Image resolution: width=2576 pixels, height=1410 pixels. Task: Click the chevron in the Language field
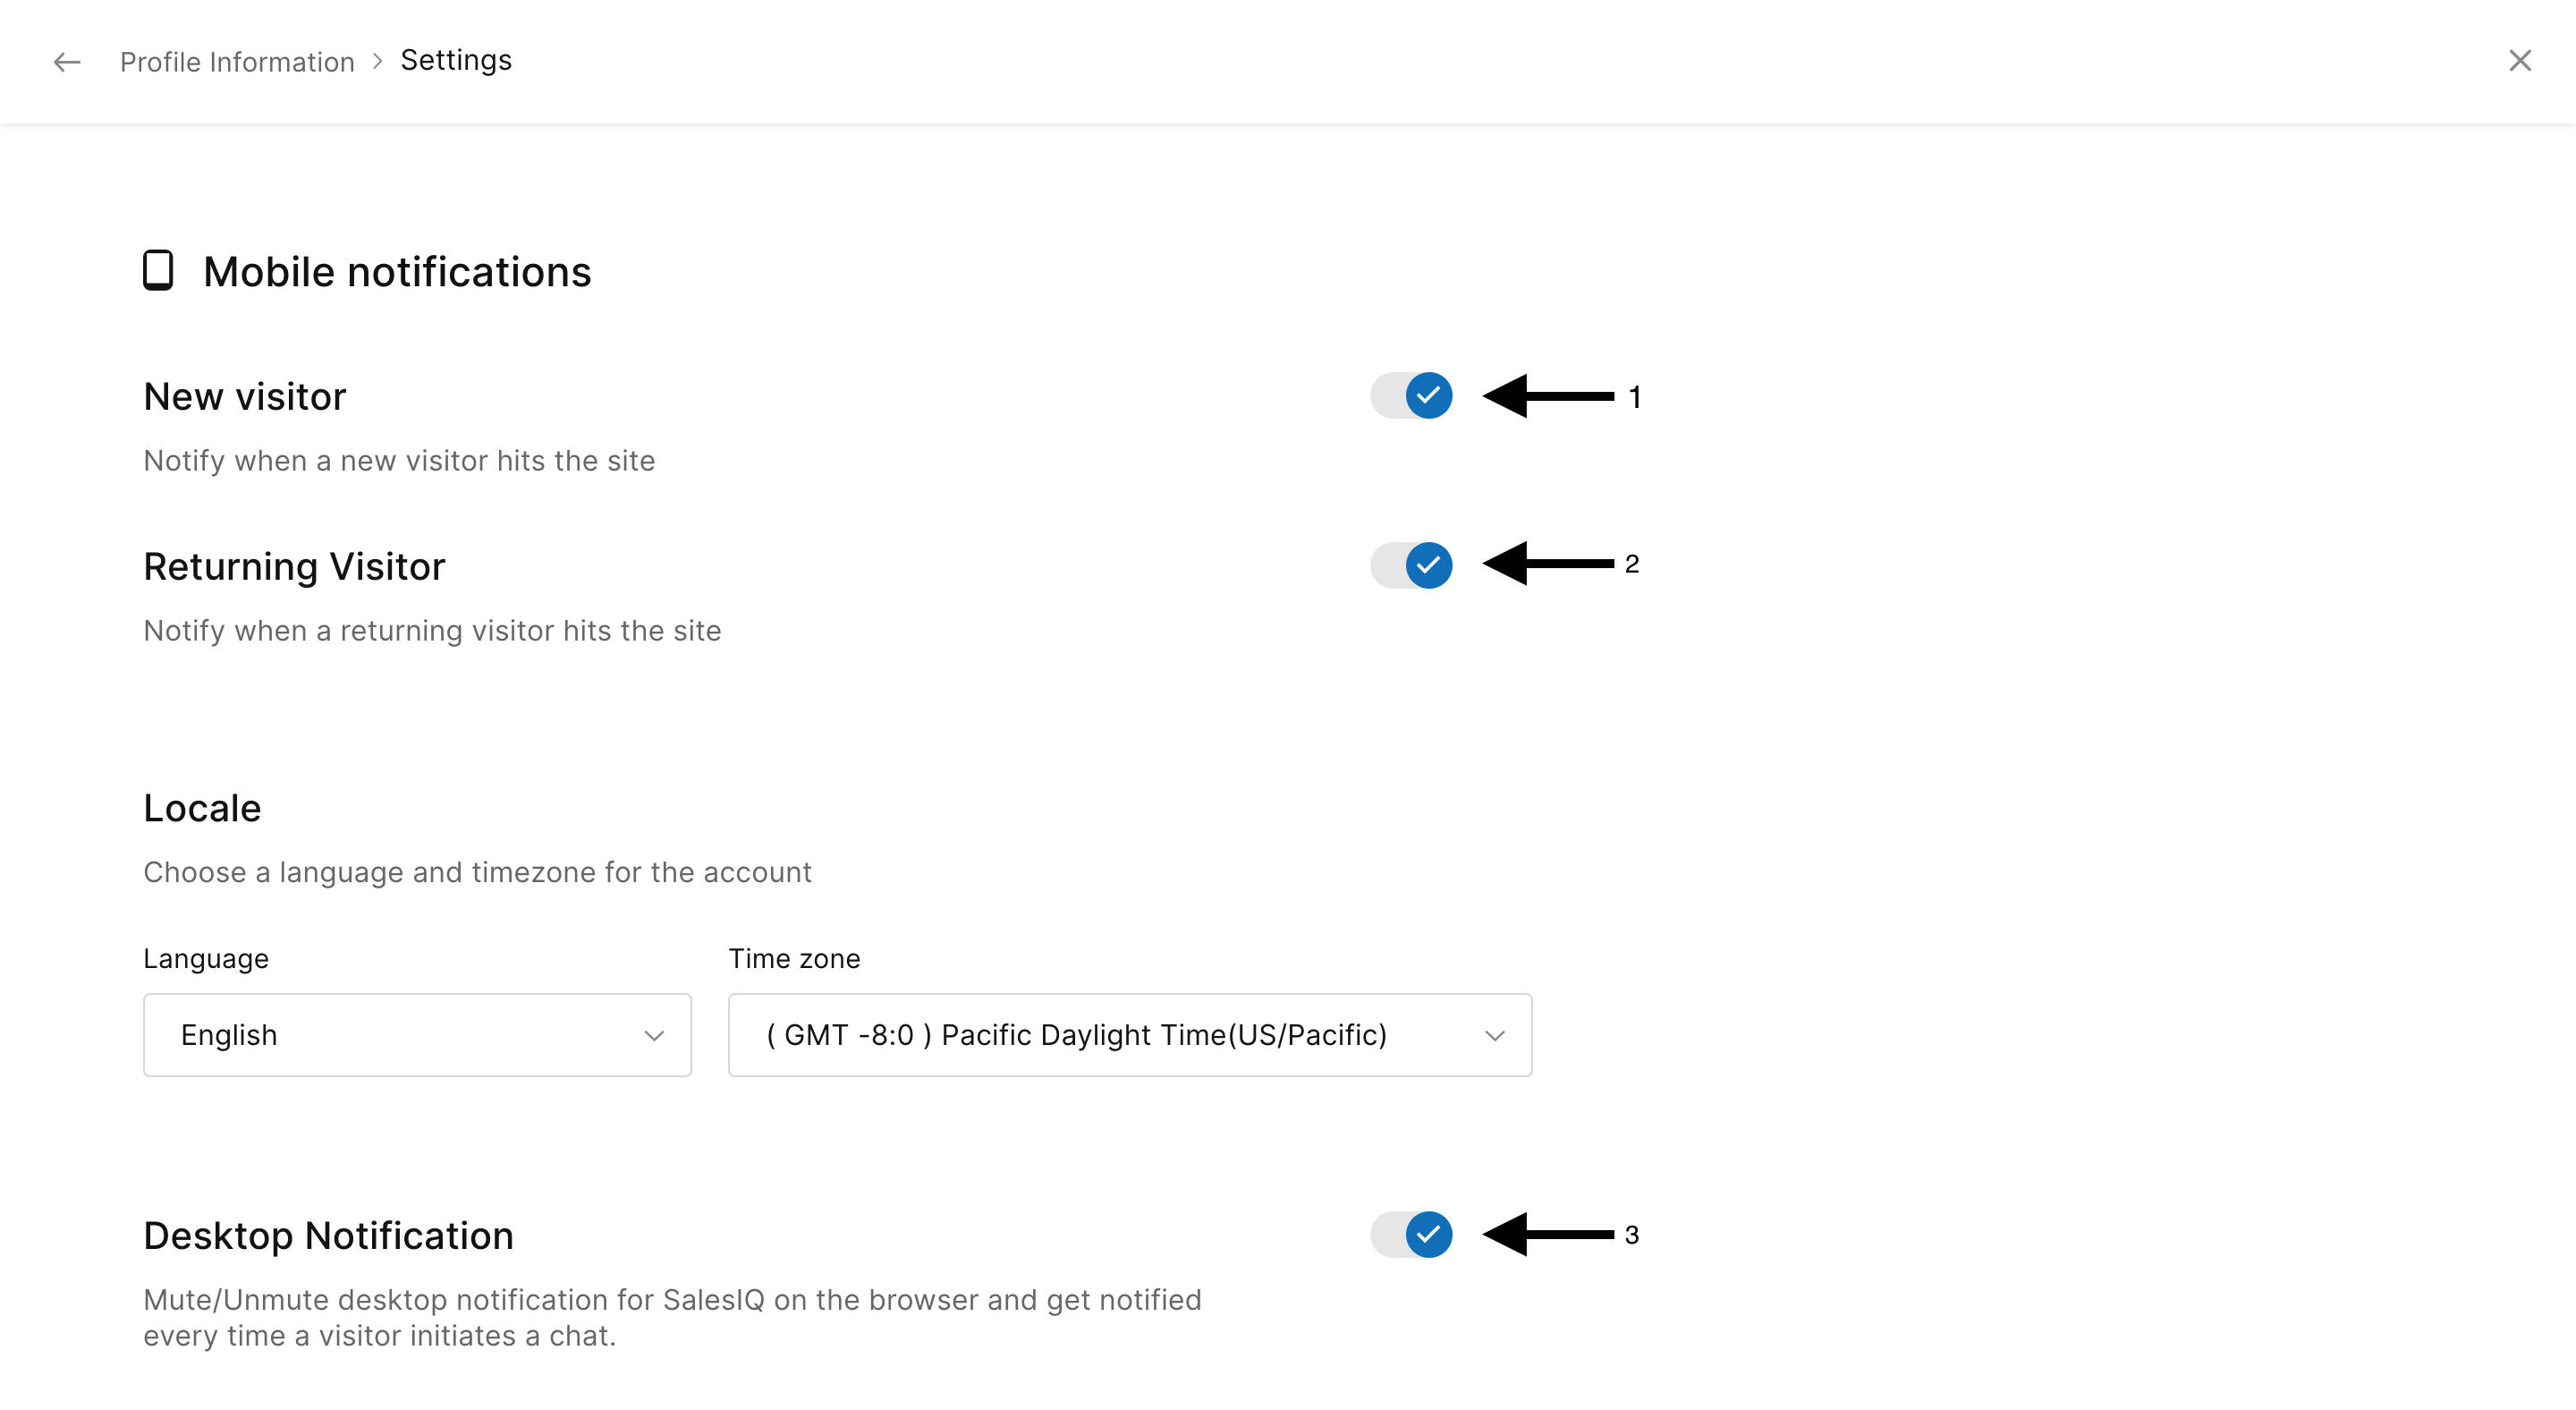654,1036
